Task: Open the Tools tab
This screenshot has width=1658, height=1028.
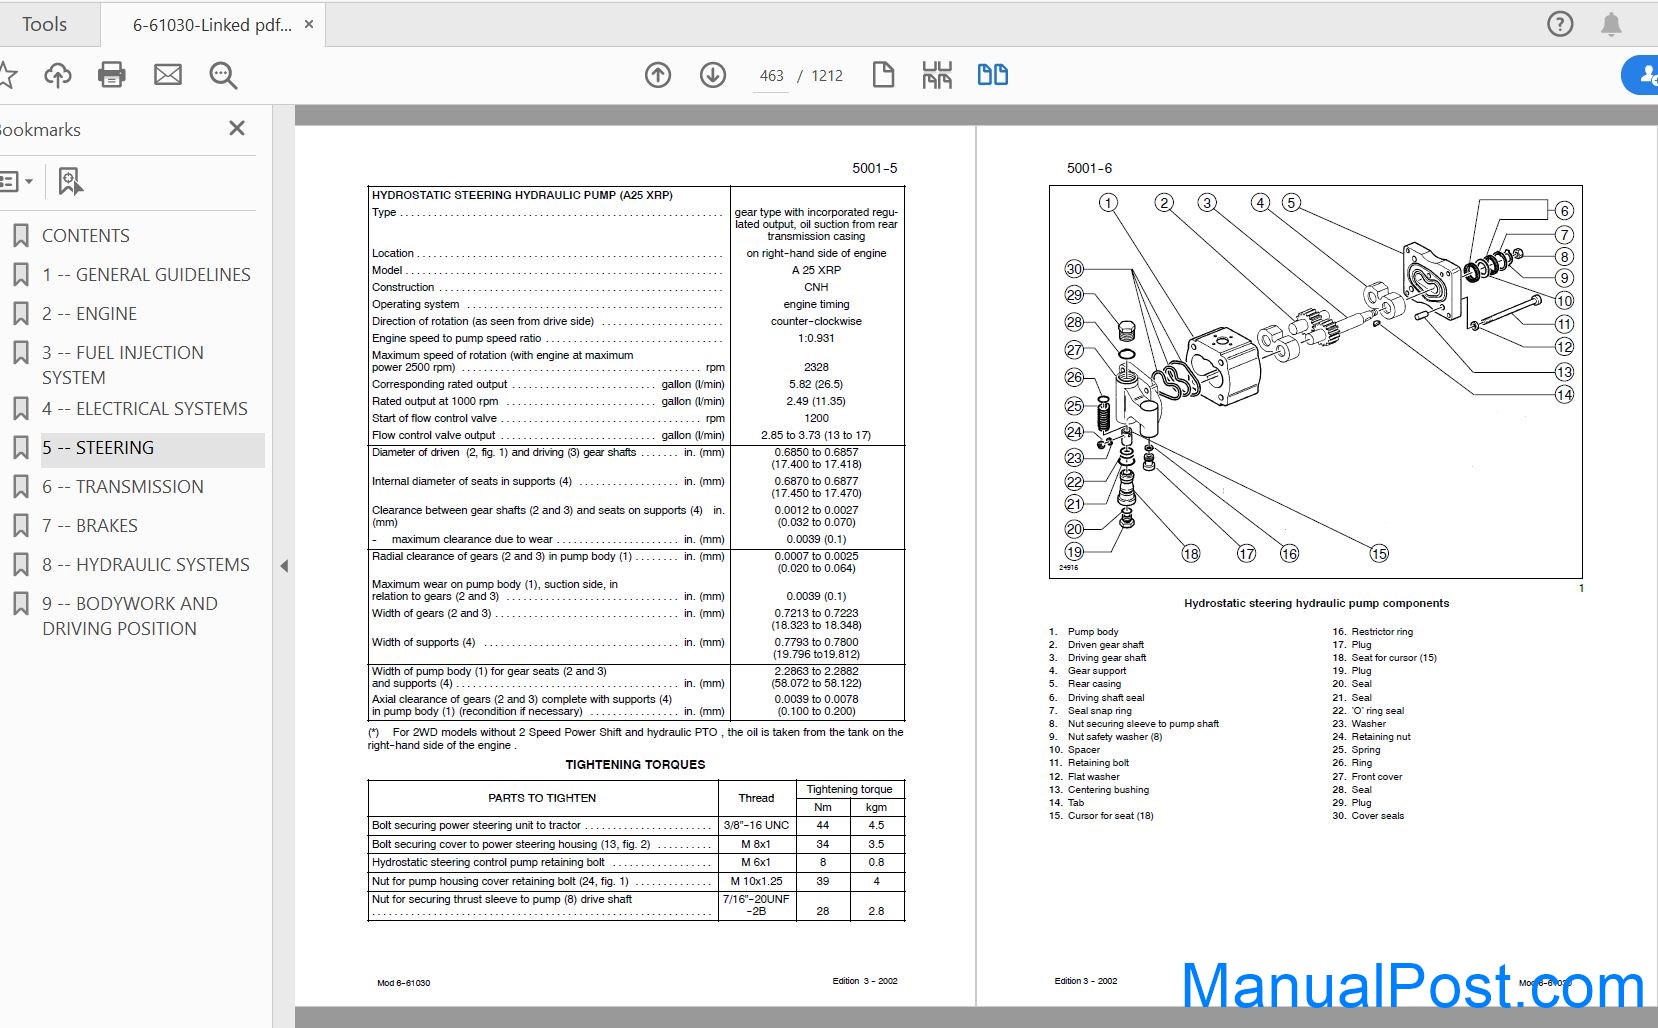Action: pos(44,24)
